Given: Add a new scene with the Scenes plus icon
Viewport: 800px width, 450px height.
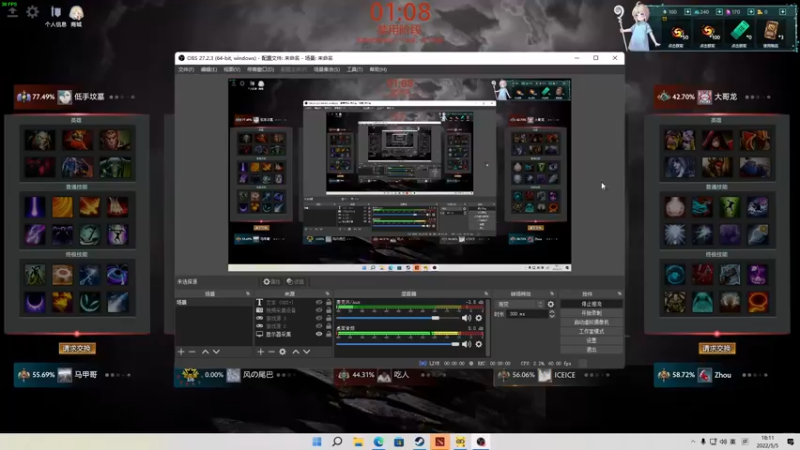Looking at the screenshot, I should click(181, 352).
